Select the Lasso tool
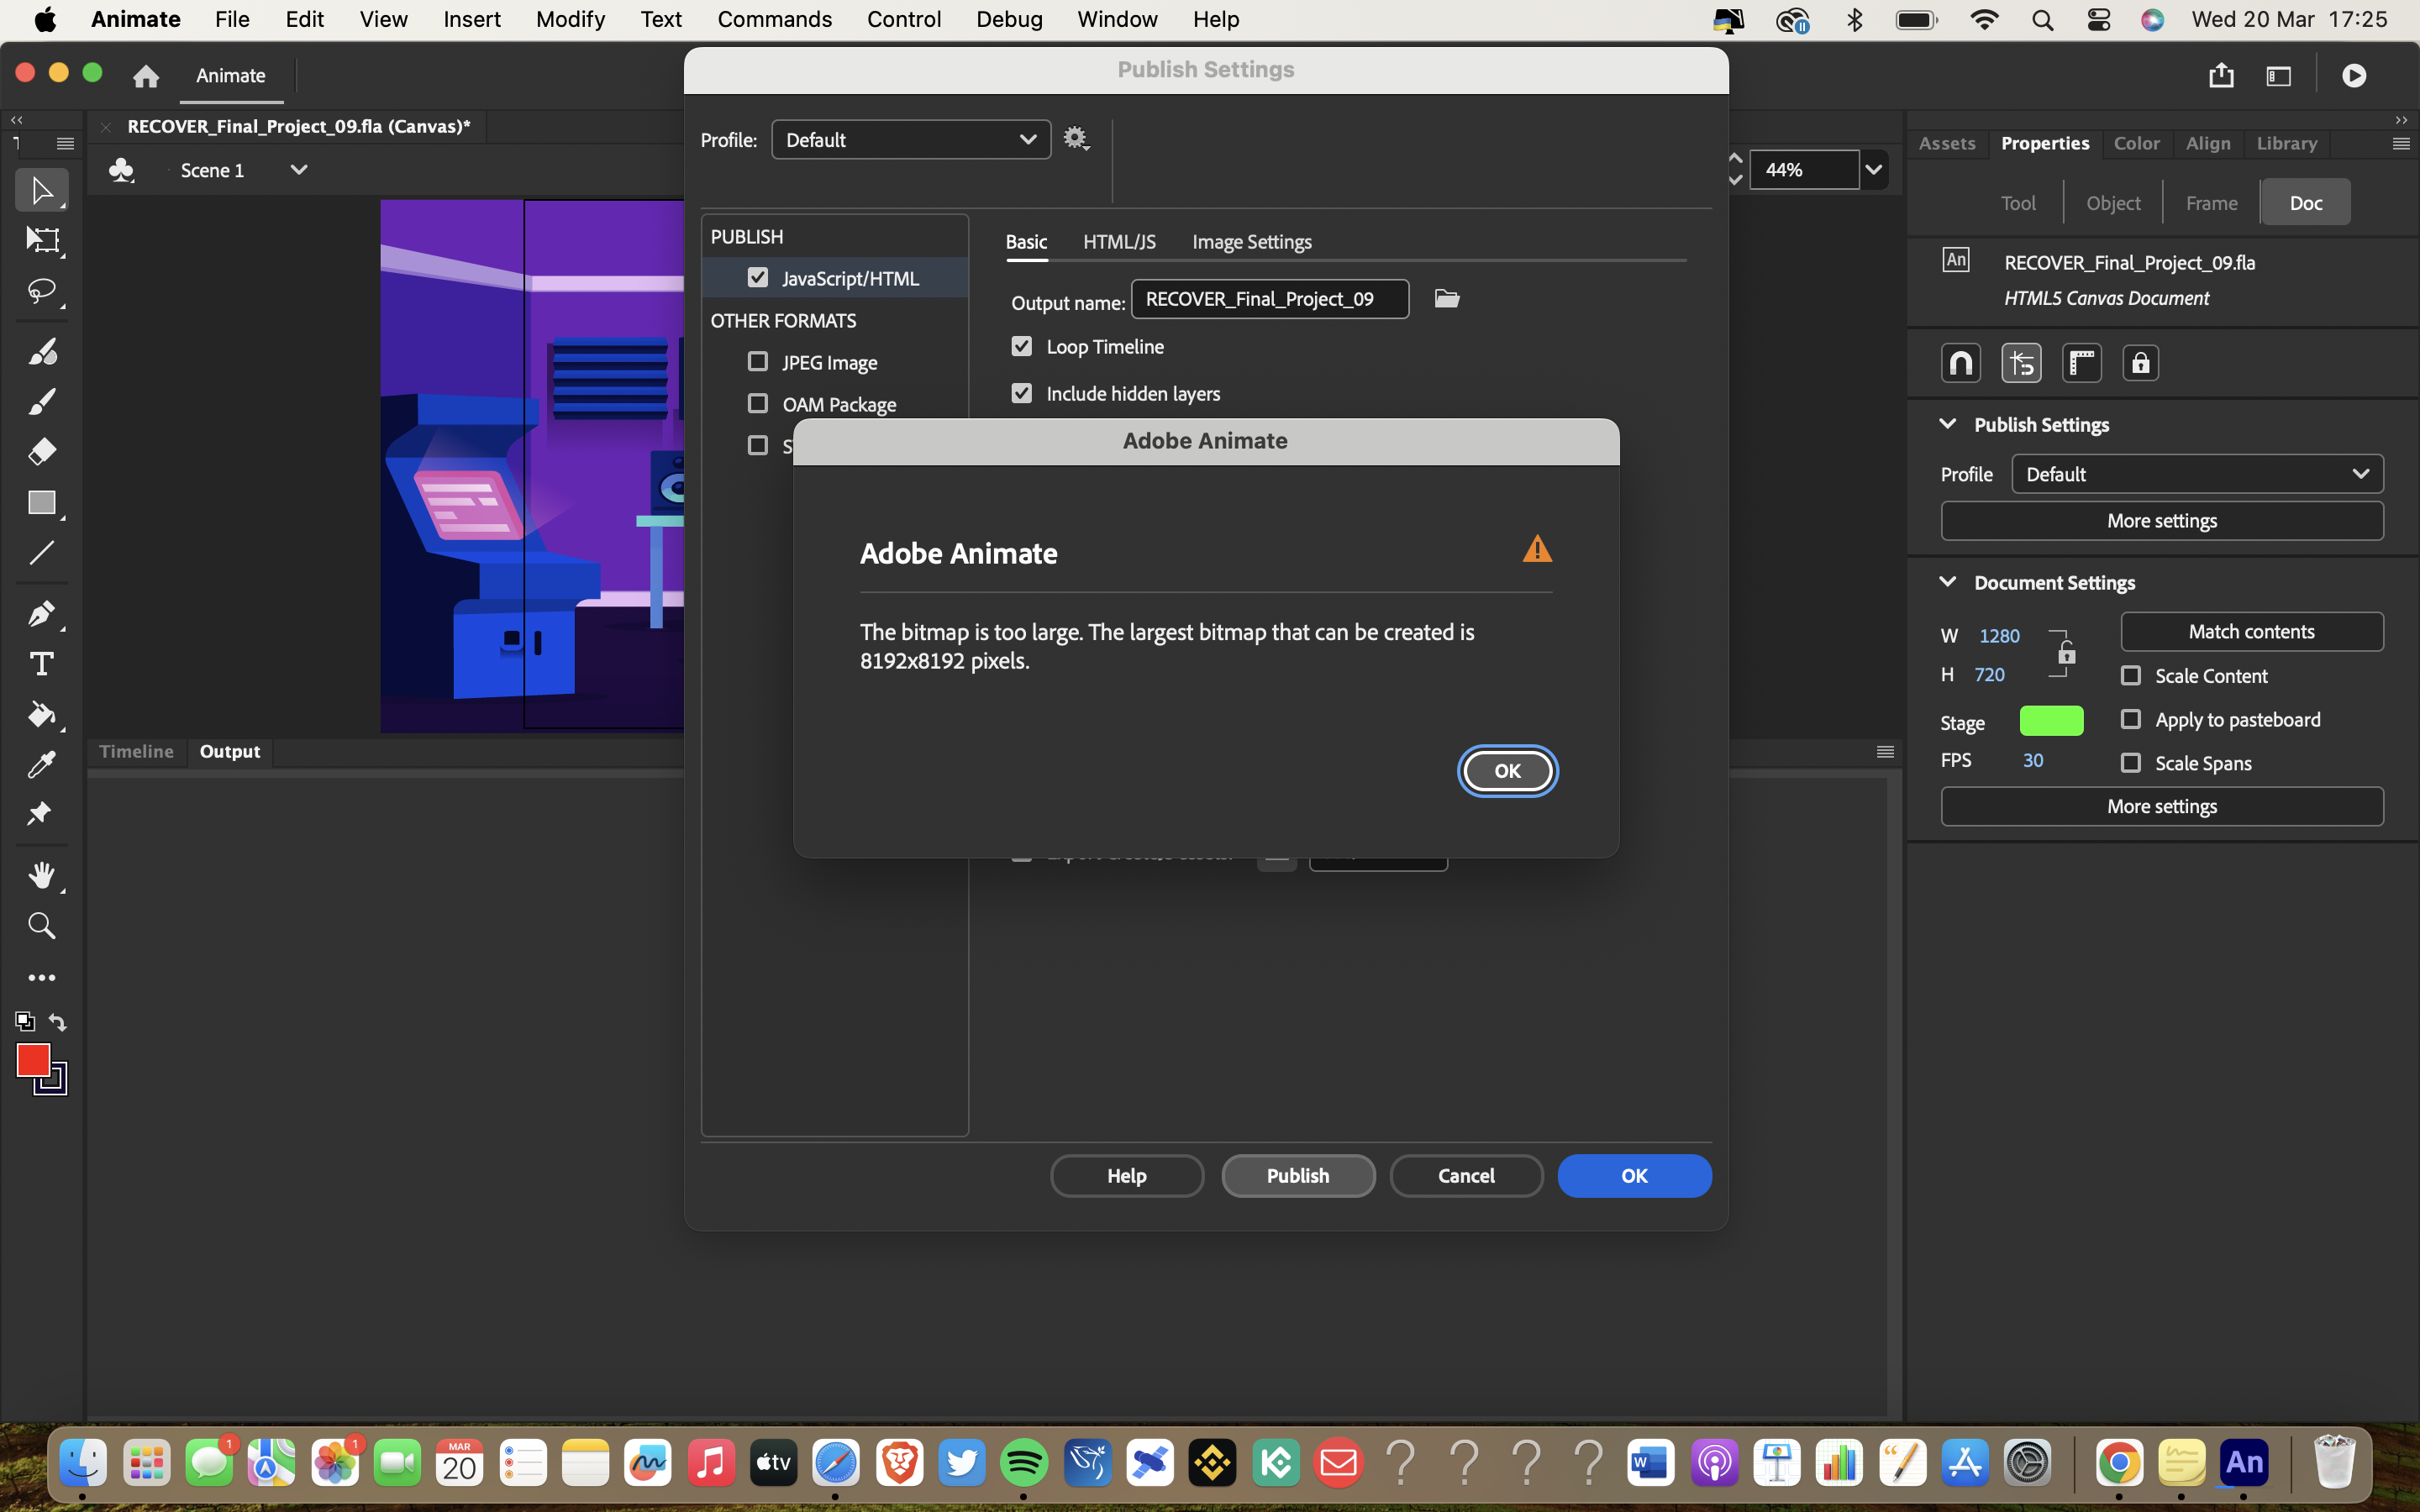Screen dimensions: 2420x1512 [x=41, y=291]
